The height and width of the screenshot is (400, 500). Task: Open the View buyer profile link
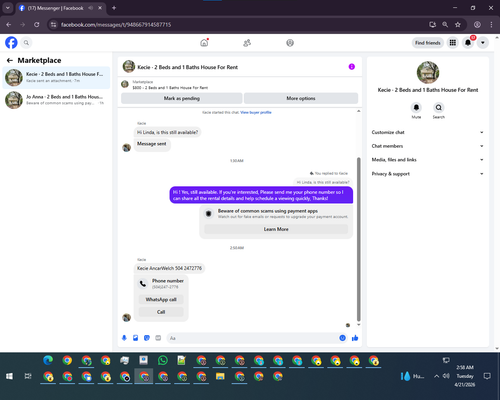tap(256, 112)
